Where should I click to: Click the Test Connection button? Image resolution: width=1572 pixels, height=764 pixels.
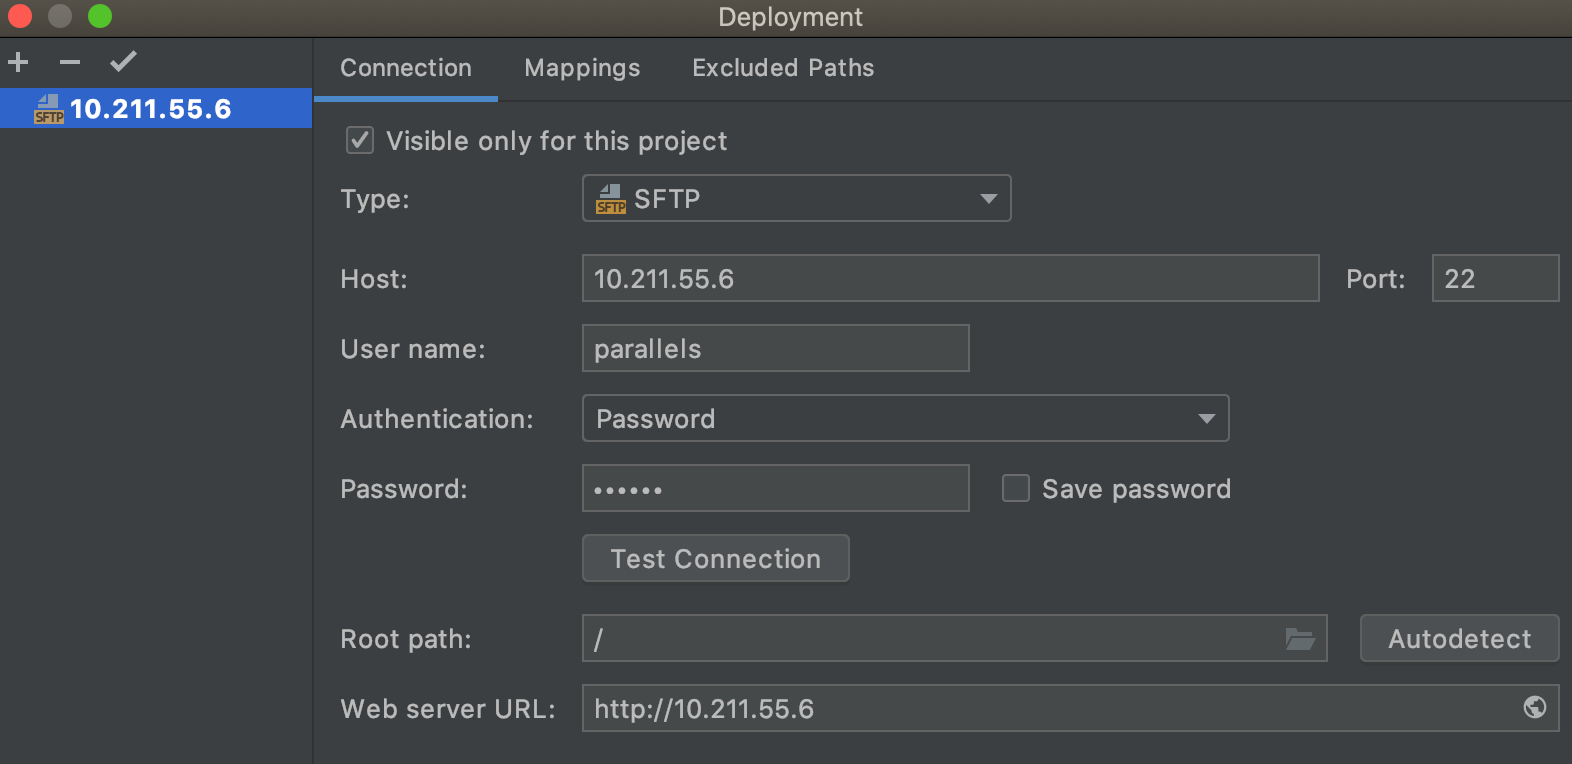click(716, 558)
